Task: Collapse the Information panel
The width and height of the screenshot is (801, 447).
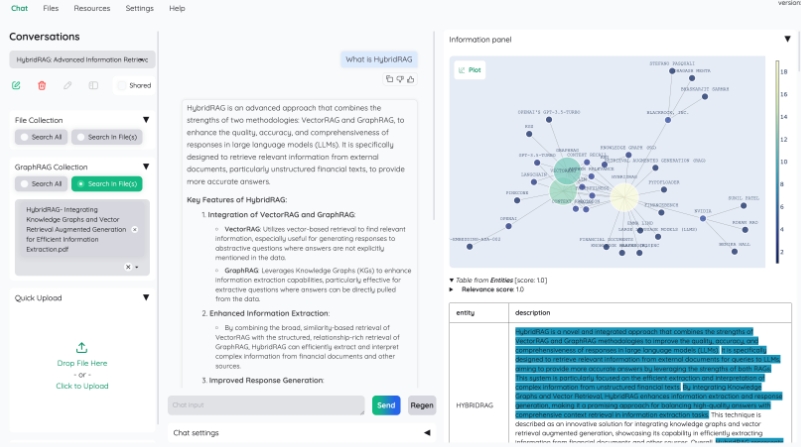Action: (786, 39)
